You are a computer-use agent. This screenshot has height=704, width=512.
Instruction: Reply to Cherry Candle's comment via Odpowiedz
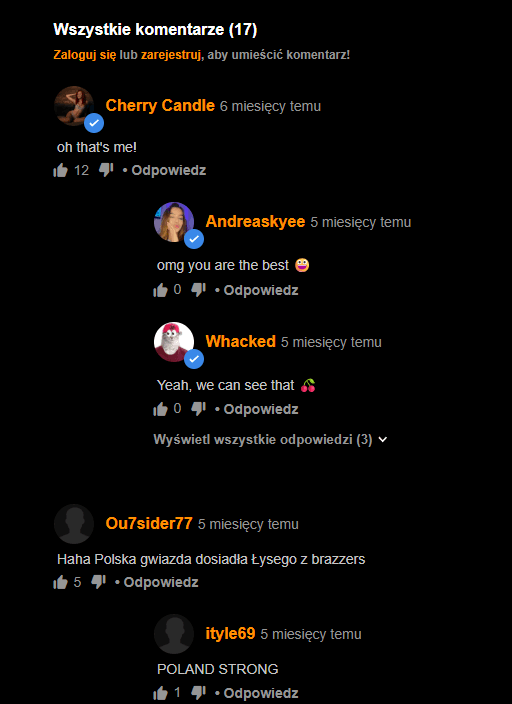point(169,170)
